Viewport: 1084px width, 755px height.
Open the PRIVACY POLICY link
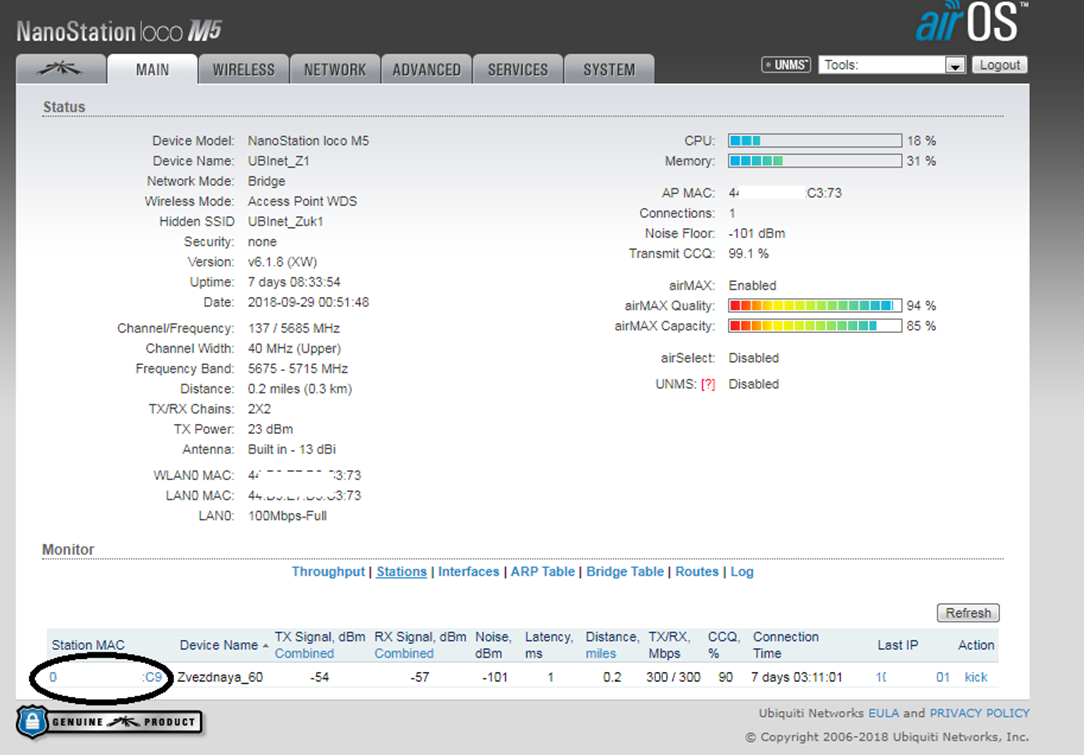pos(979,713)
